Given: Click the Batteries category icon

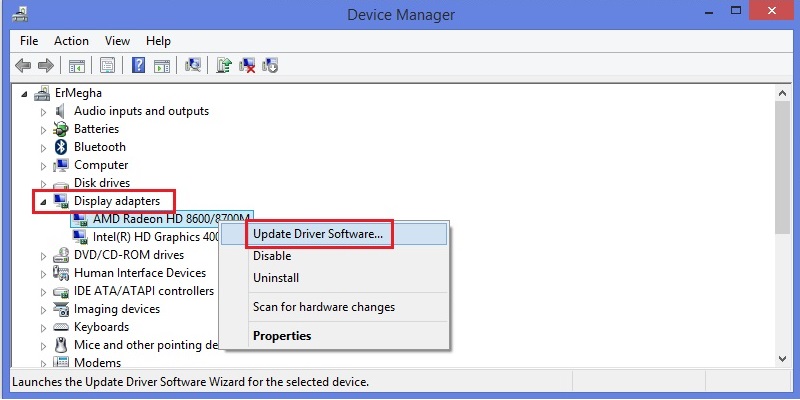Looking at the screenshot, I should click(61, 129).
